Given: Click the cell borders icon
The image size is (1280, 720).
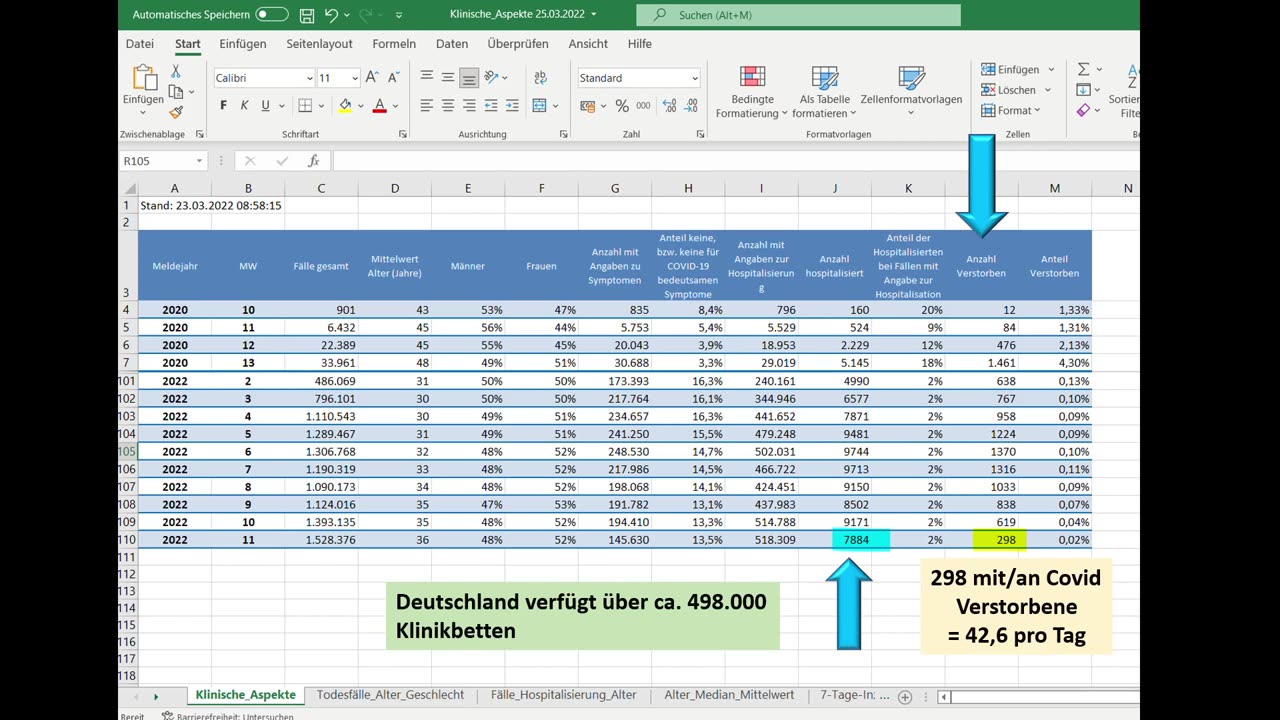Looking at the screenshot, I should tap(305, 106).
